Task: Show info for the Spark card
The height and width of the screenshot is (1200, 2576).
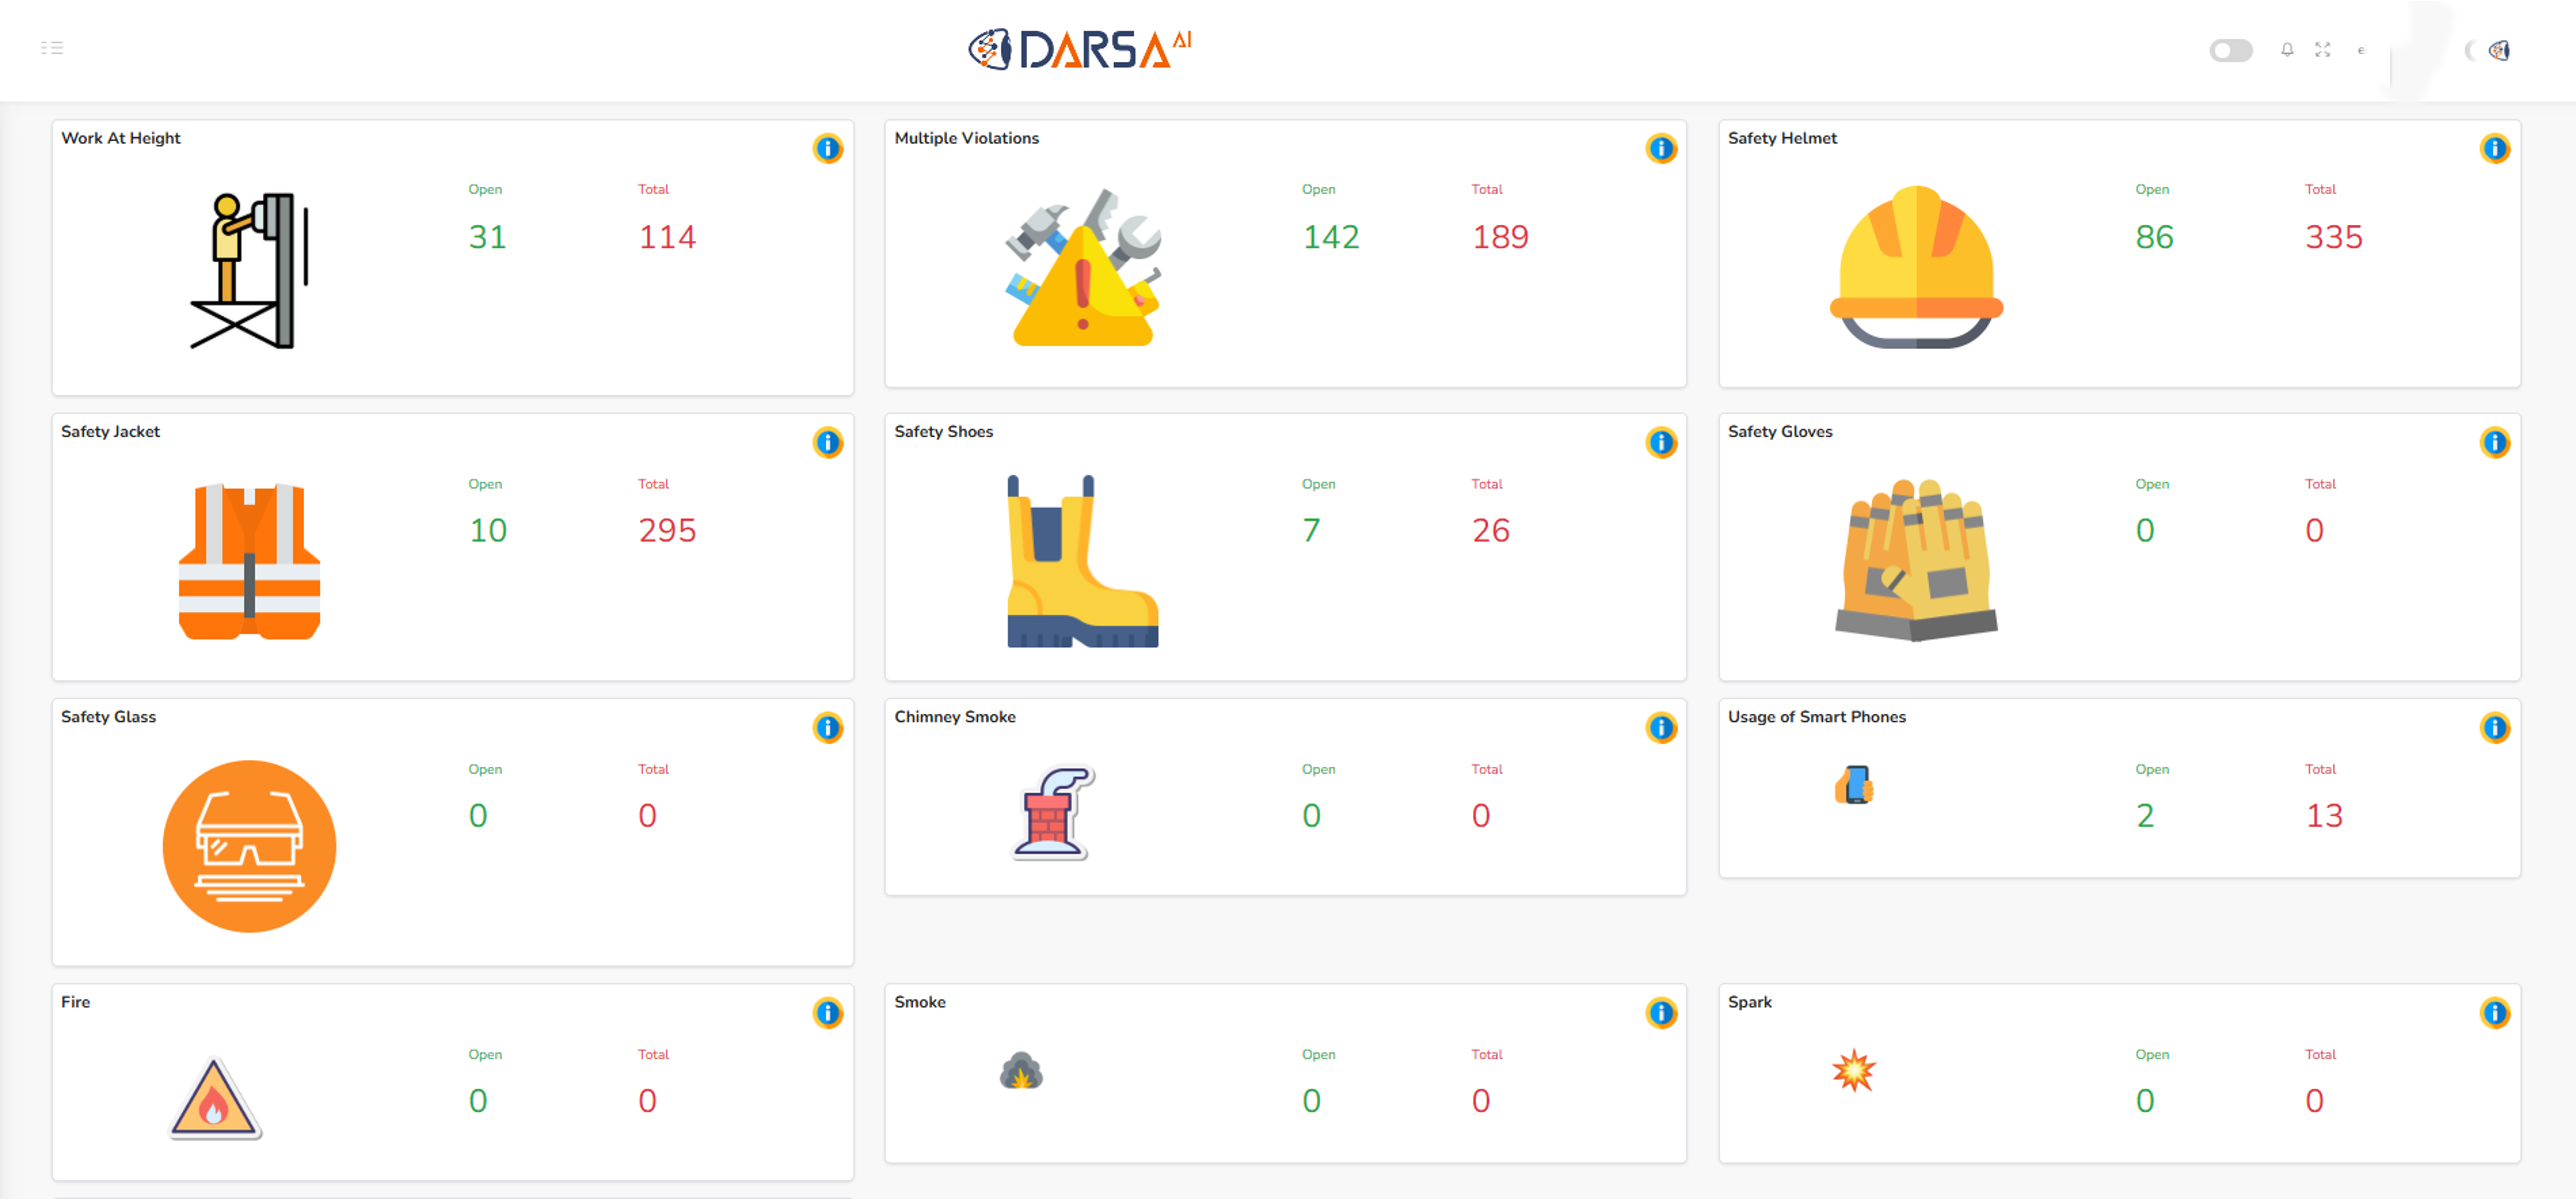Action: click(x=2494, y=1013)
